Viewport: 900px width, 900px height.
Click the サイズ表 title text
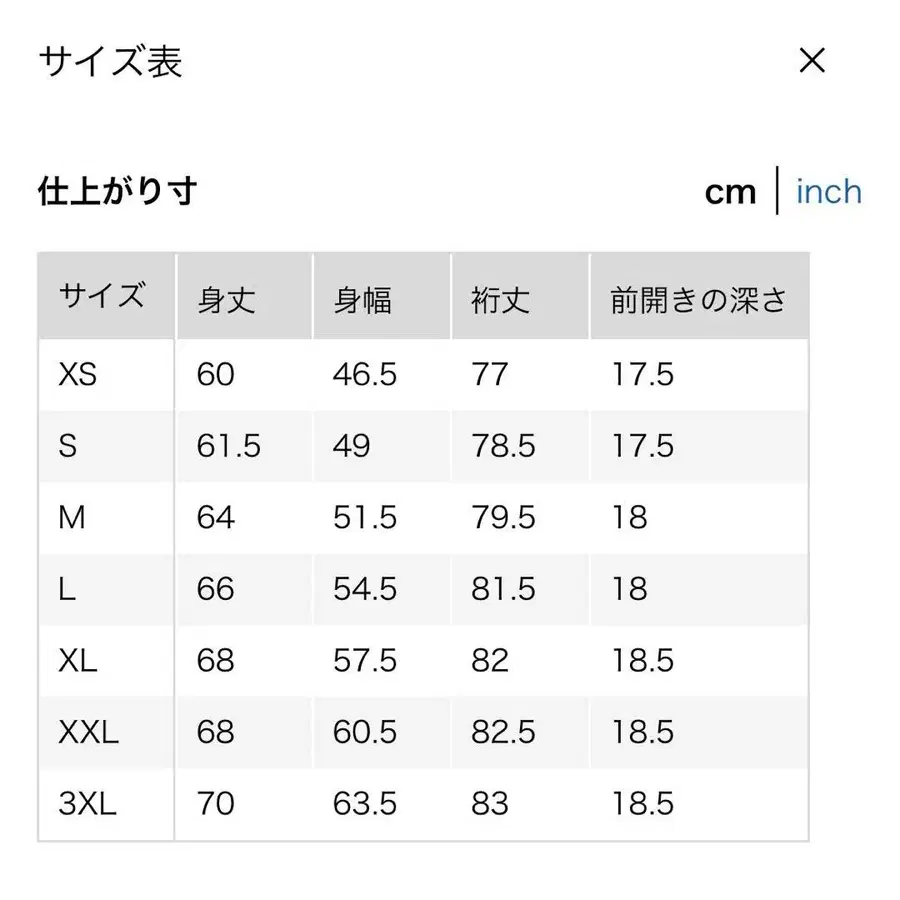point(110,62)
